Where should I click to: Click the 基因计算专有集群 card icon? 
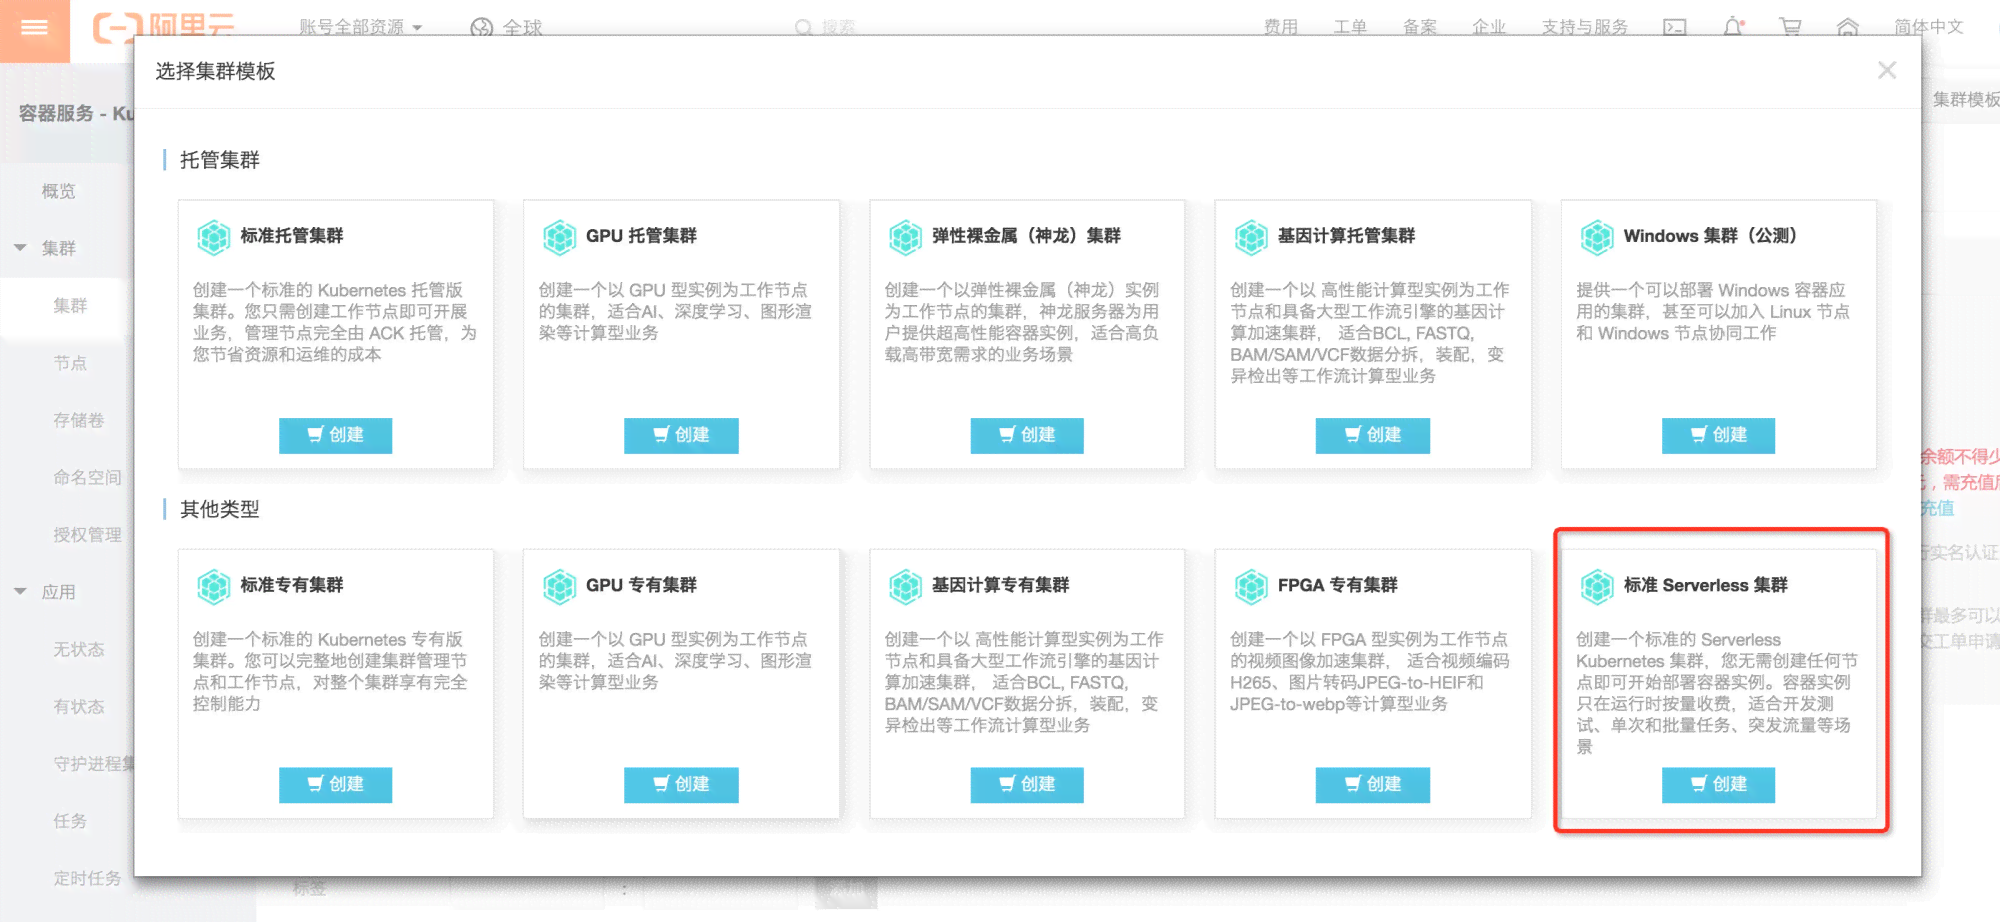[x=906, y=586]
